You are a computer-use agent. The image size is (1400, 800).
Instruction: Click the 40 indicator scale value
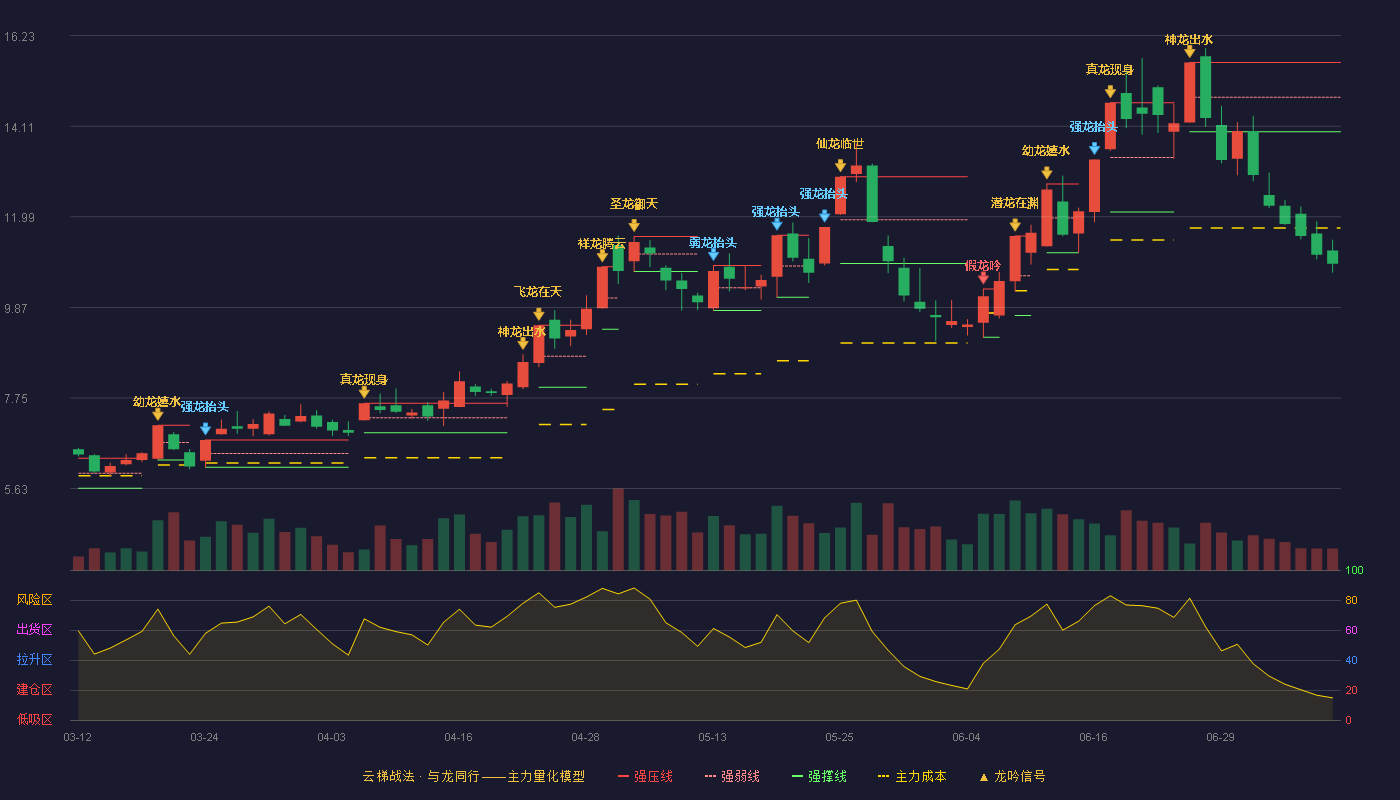(1351, 661)
